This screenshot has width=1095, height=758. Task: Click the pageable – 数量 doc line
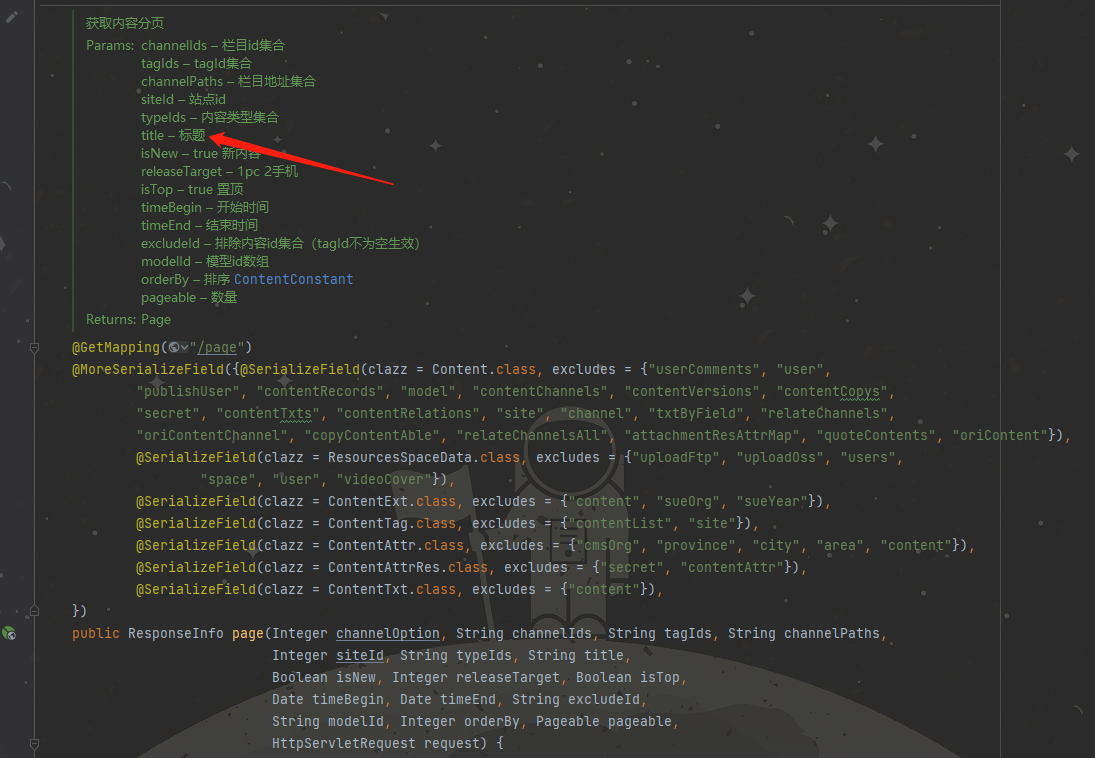[x=189, y=298]
